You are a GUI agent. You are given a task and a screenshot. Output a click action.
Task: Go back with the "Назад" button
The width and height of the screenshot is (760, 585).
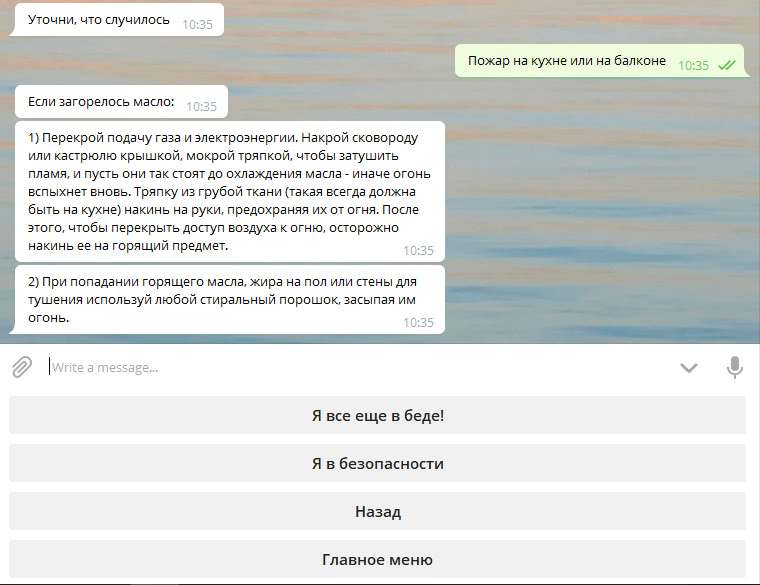[377, 511]
